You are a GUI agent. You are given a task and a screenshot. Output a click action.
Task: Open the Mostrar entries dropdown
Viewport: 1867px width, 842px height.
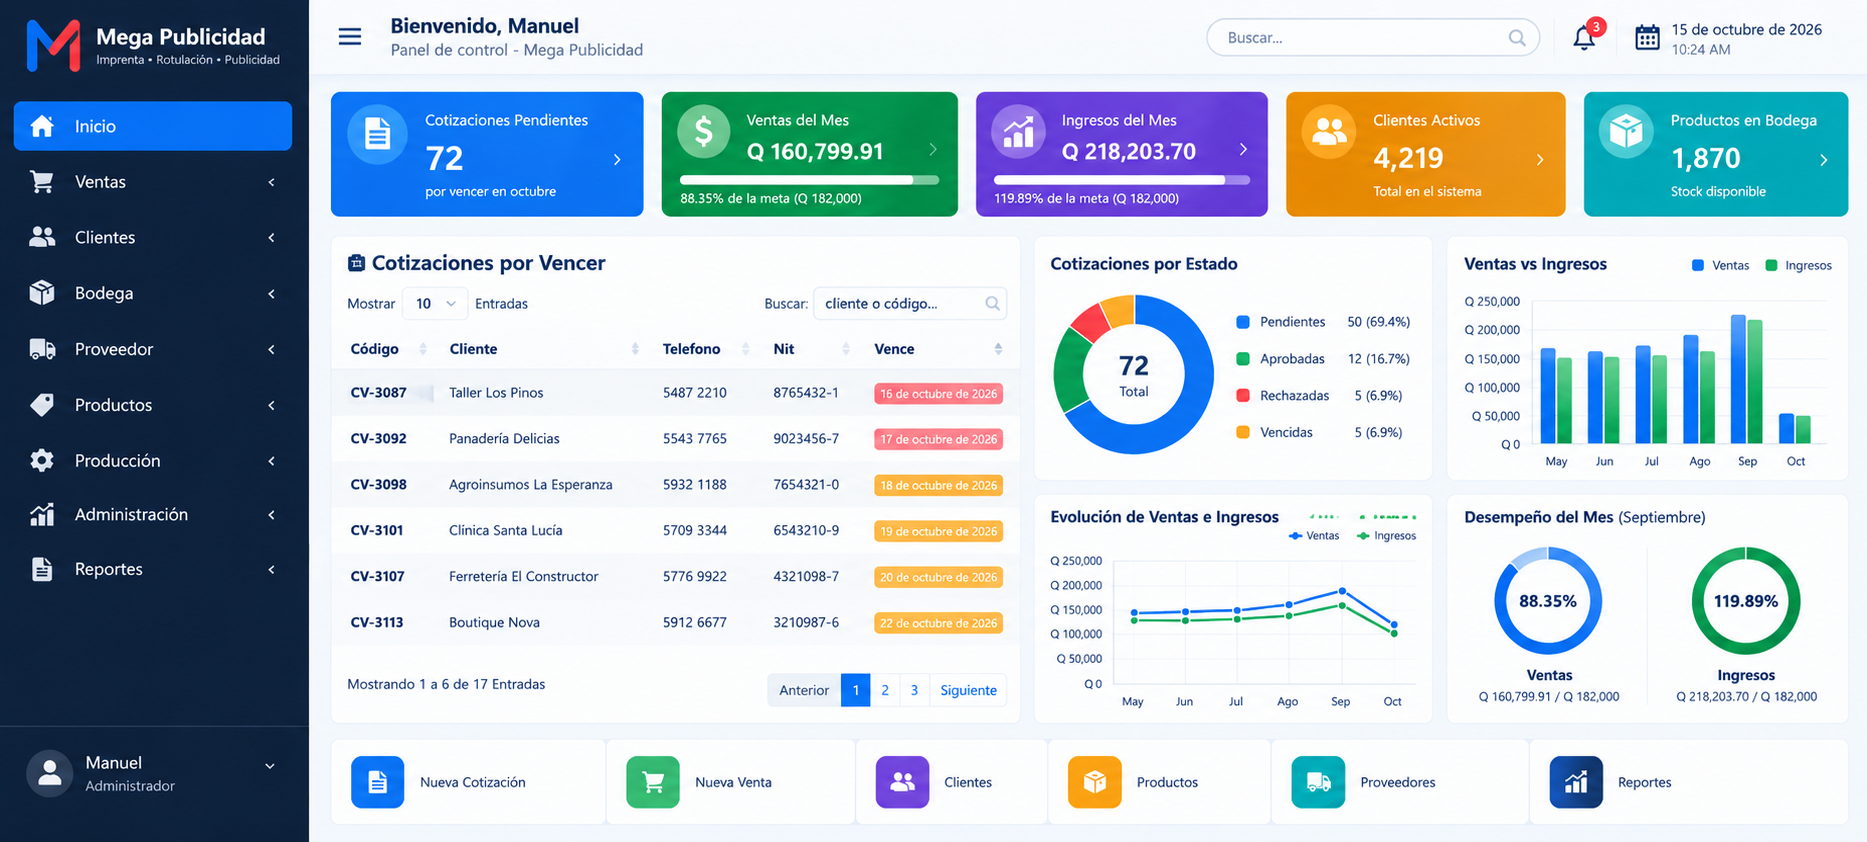[x=434, y=303]
